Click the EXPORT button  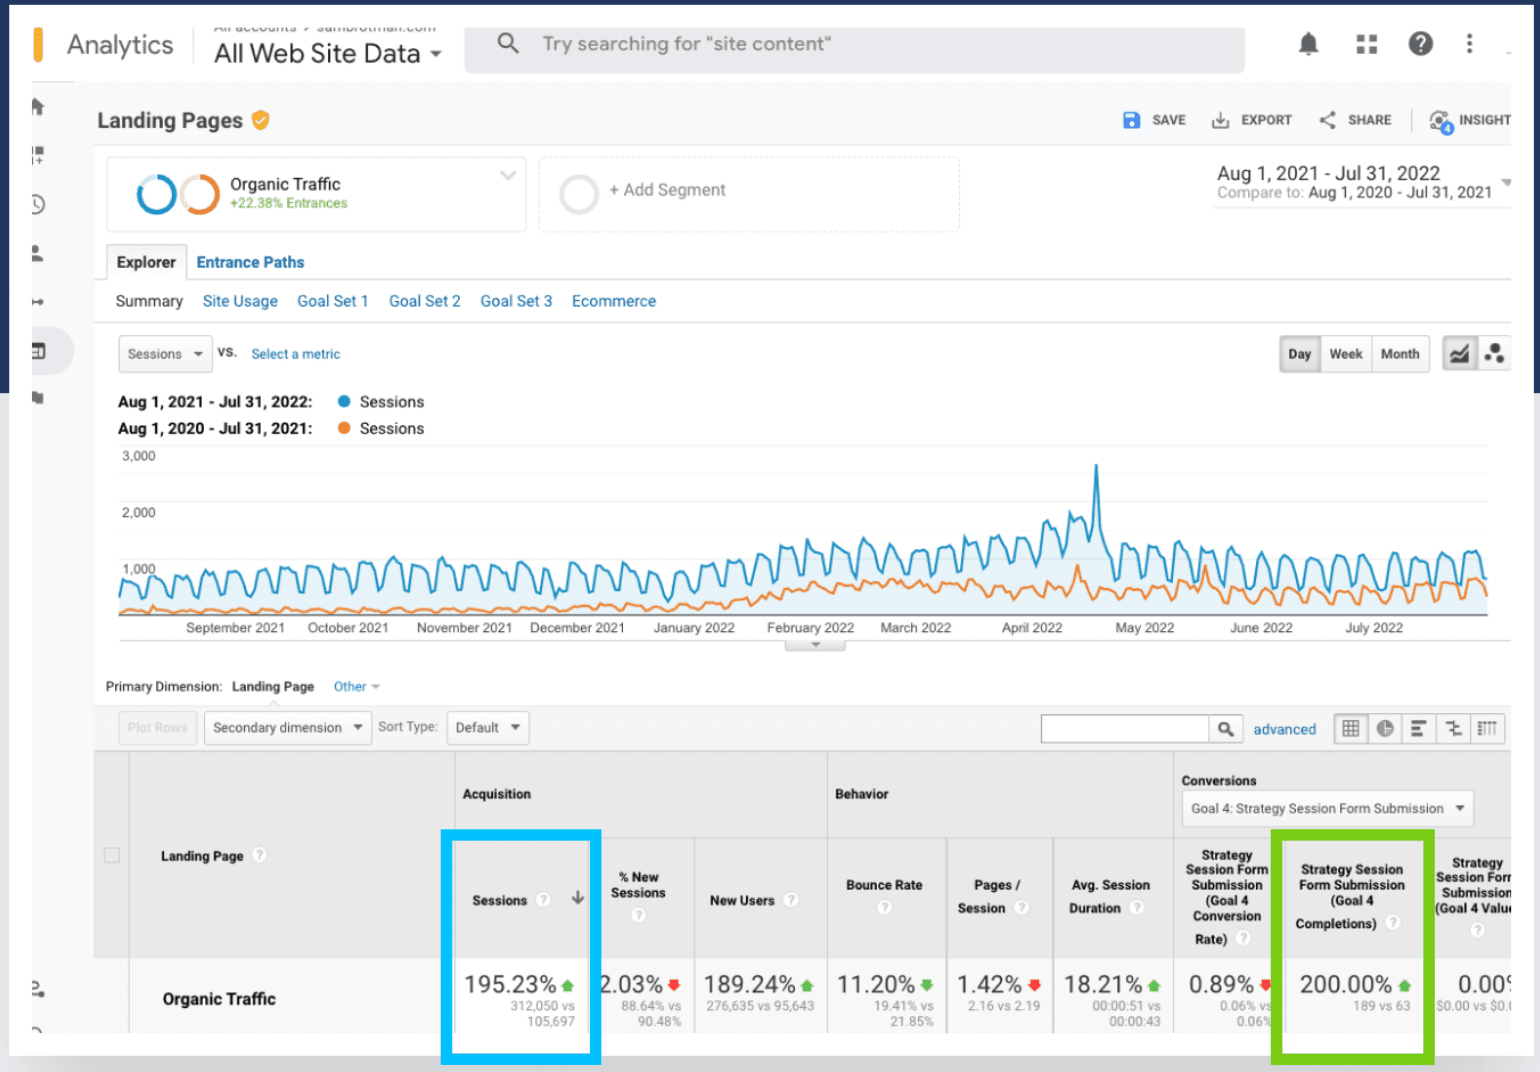coord(1252,120)
